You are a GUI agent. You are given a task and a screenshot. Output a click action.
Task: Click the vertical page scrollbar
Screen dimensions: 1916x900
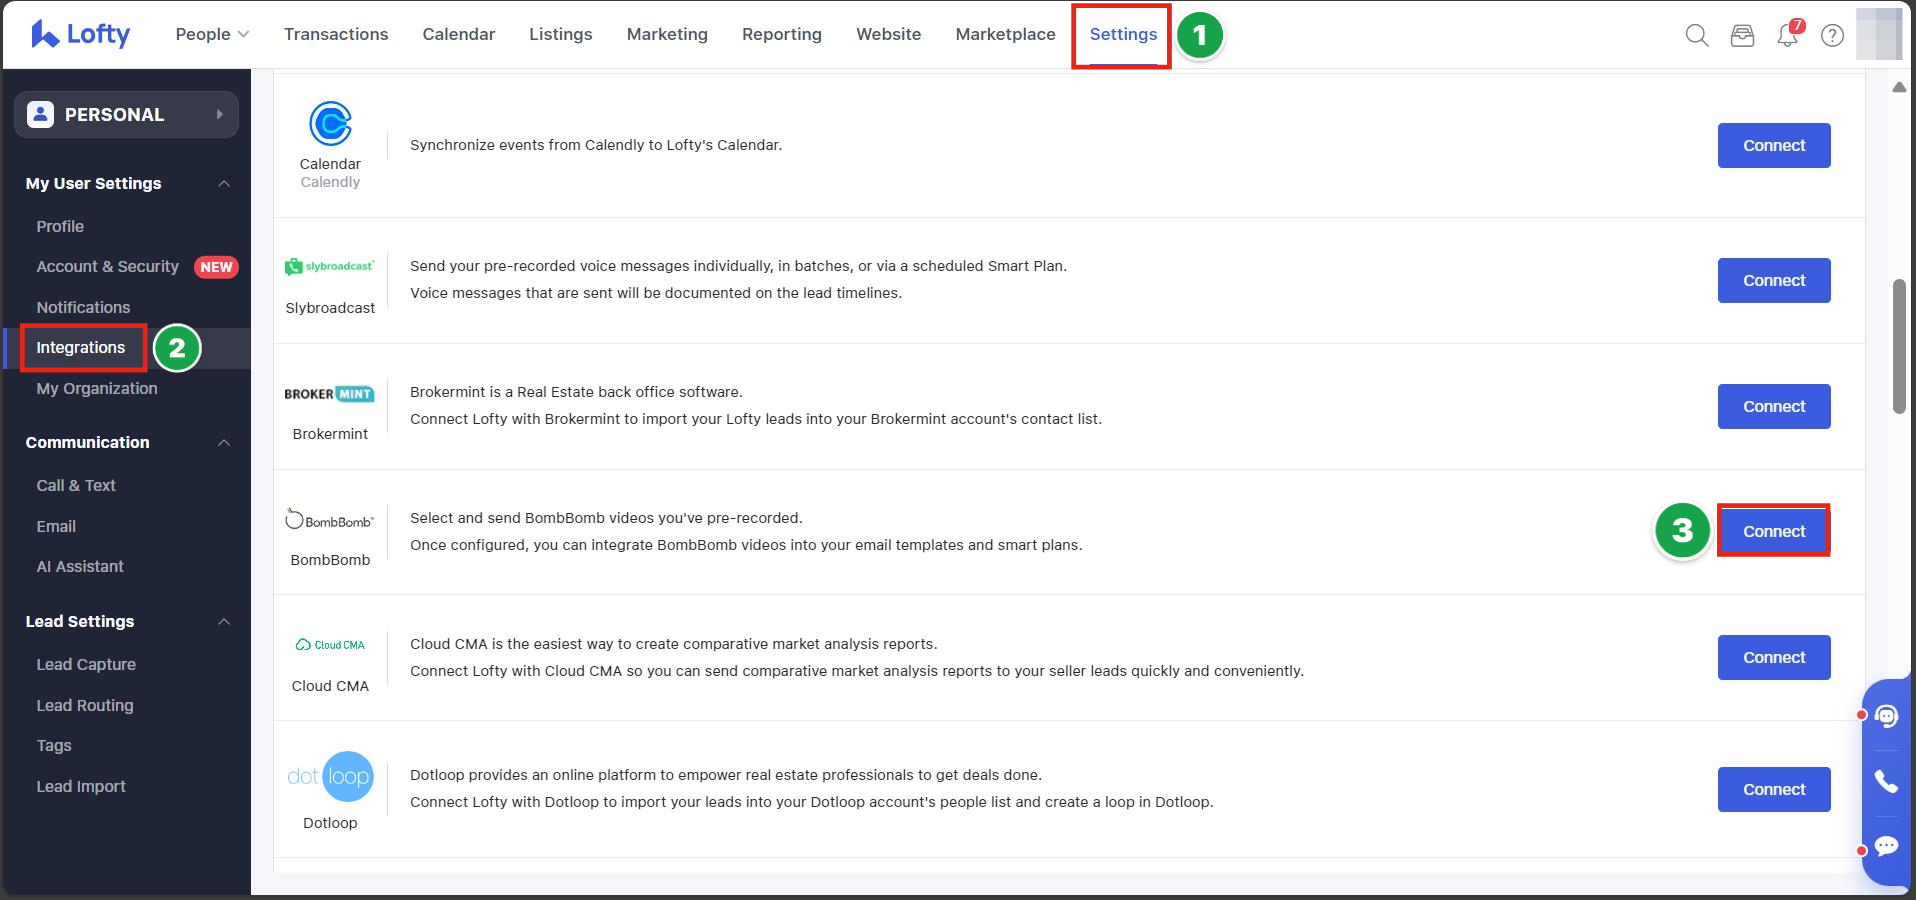click(1899, 346)
